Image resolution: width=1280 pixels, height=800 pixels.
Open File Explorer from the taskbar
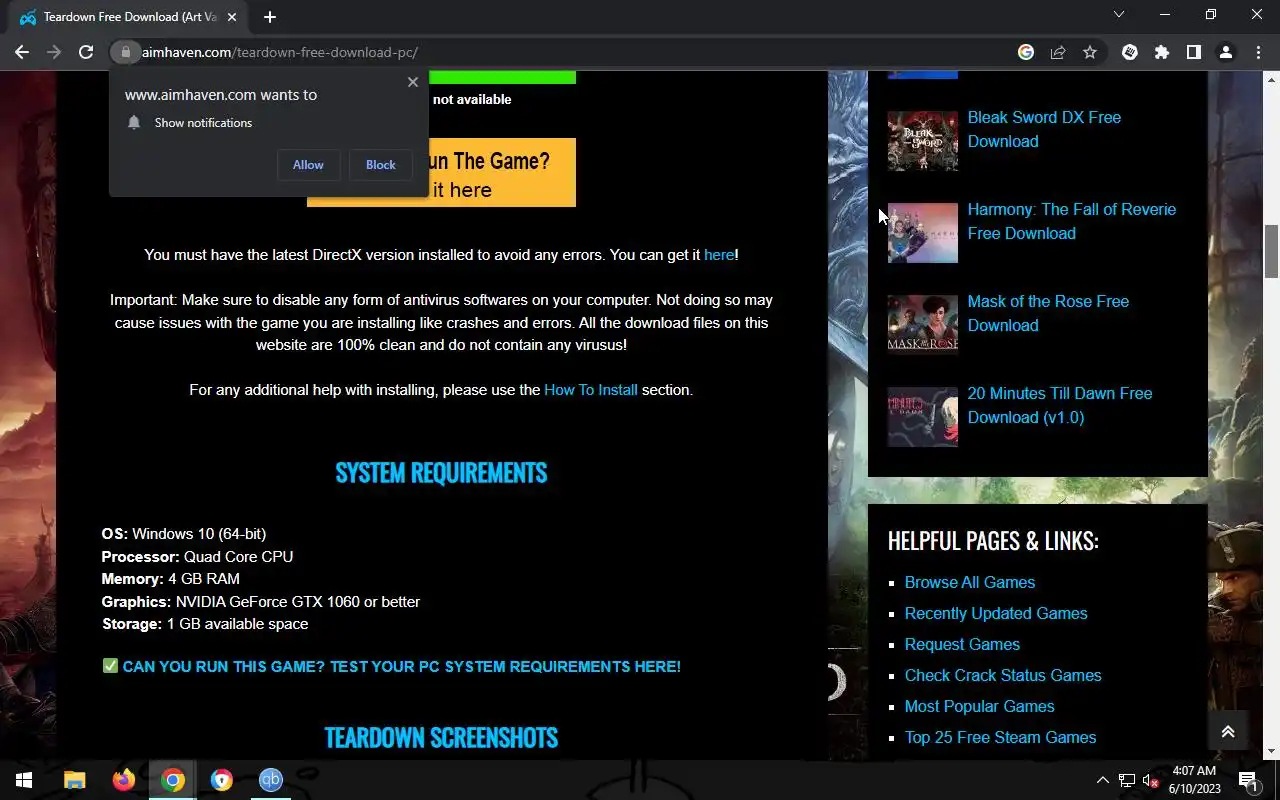75,780
